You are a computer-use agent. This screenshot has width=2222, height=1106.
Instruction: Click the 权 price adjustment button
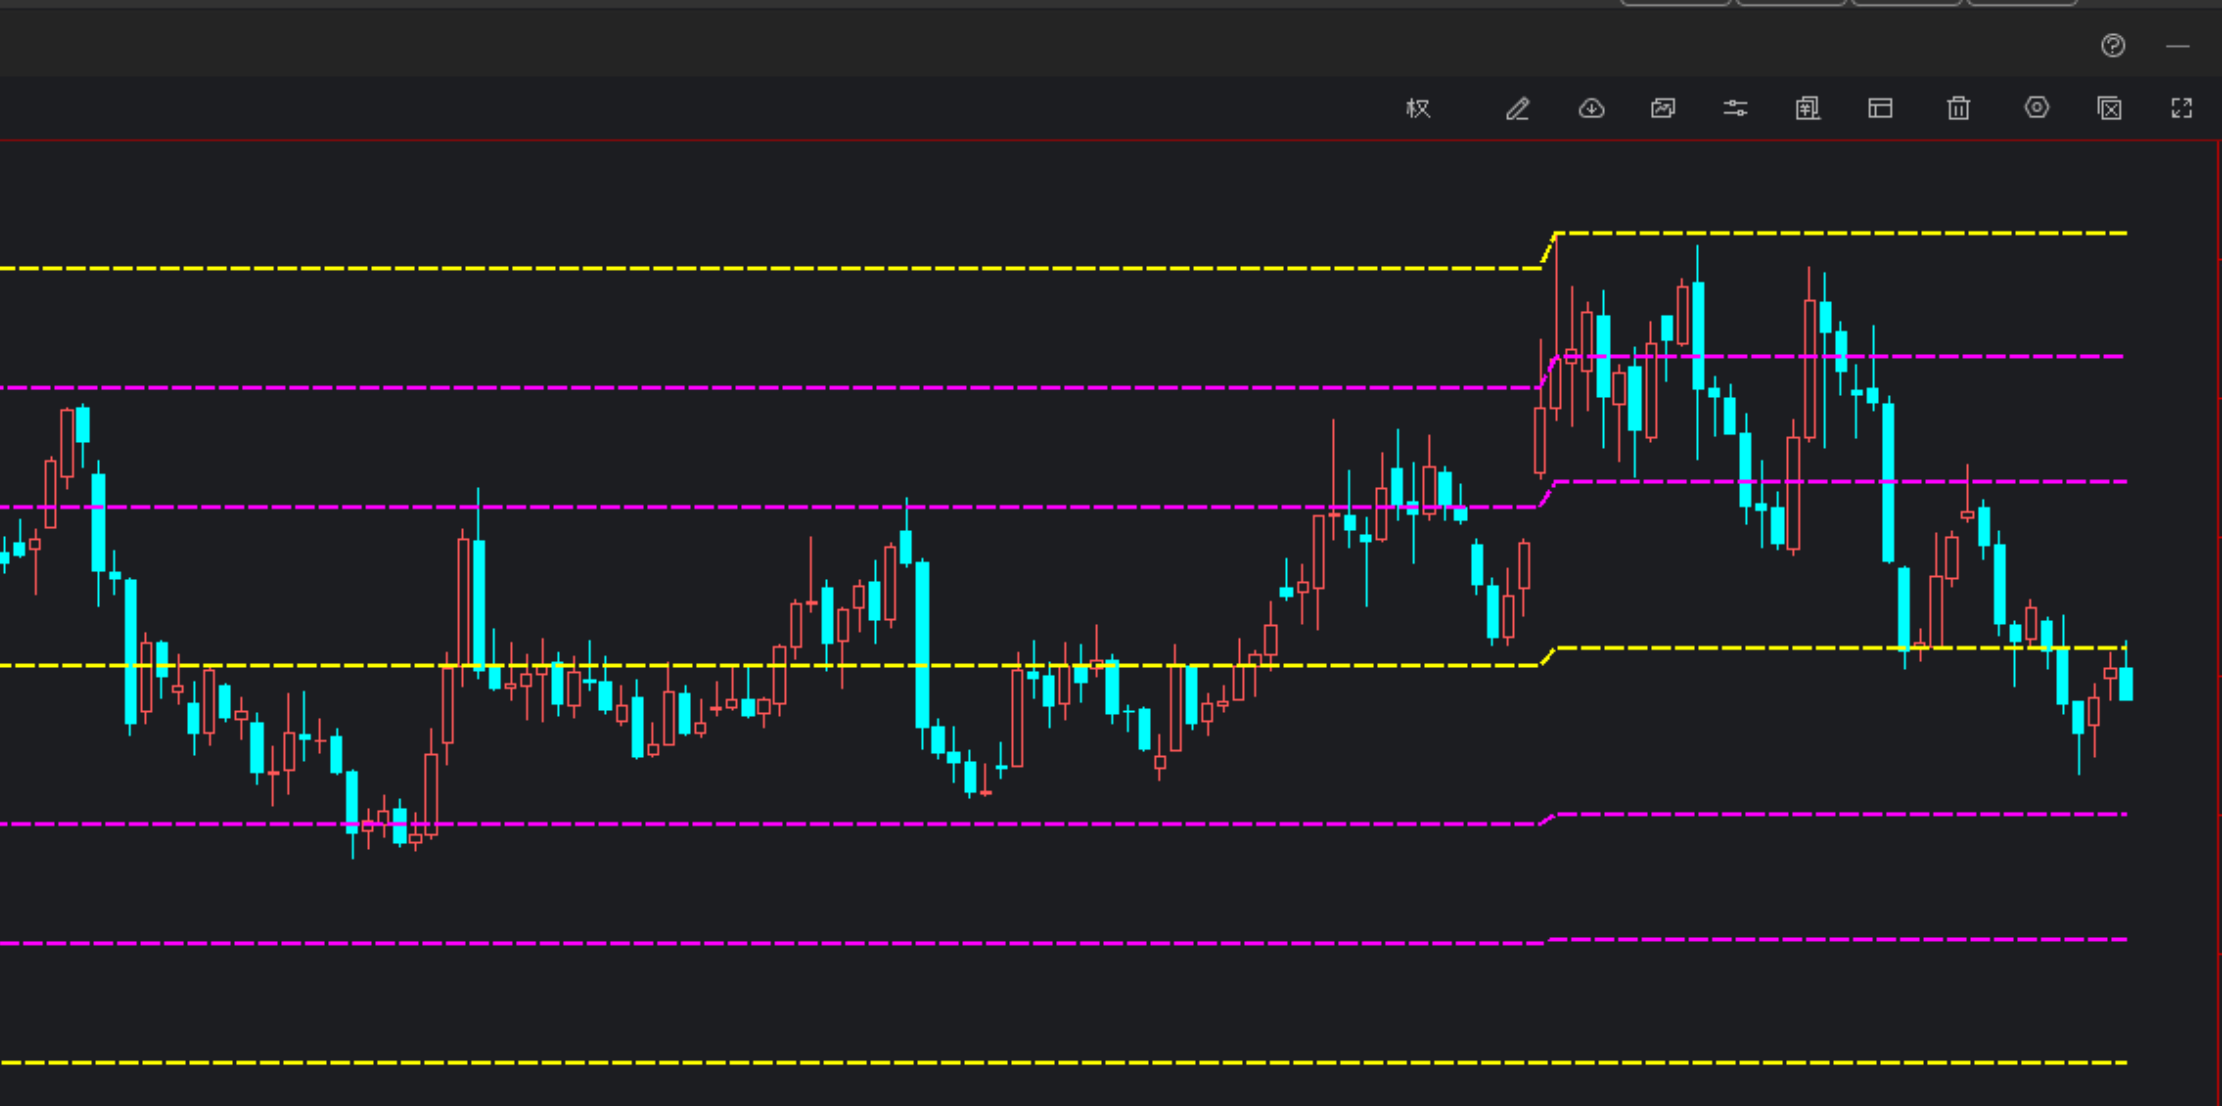[1418, 108]
